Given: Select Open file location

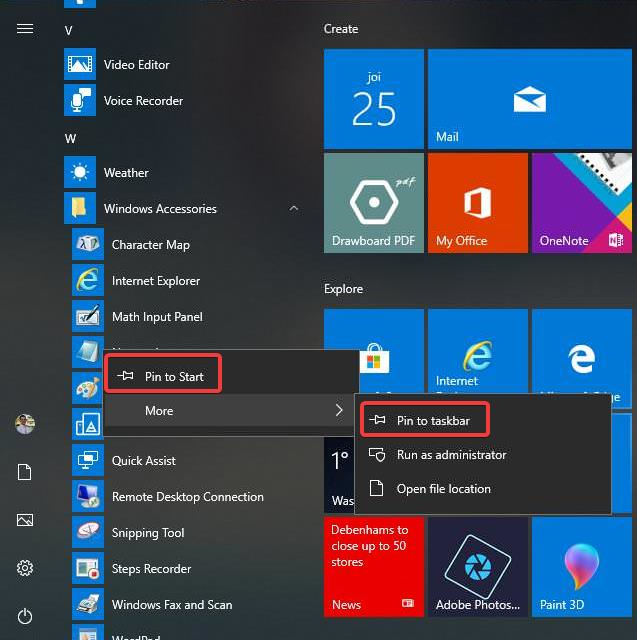Looking at the screenshot, I should pos(483,489).
